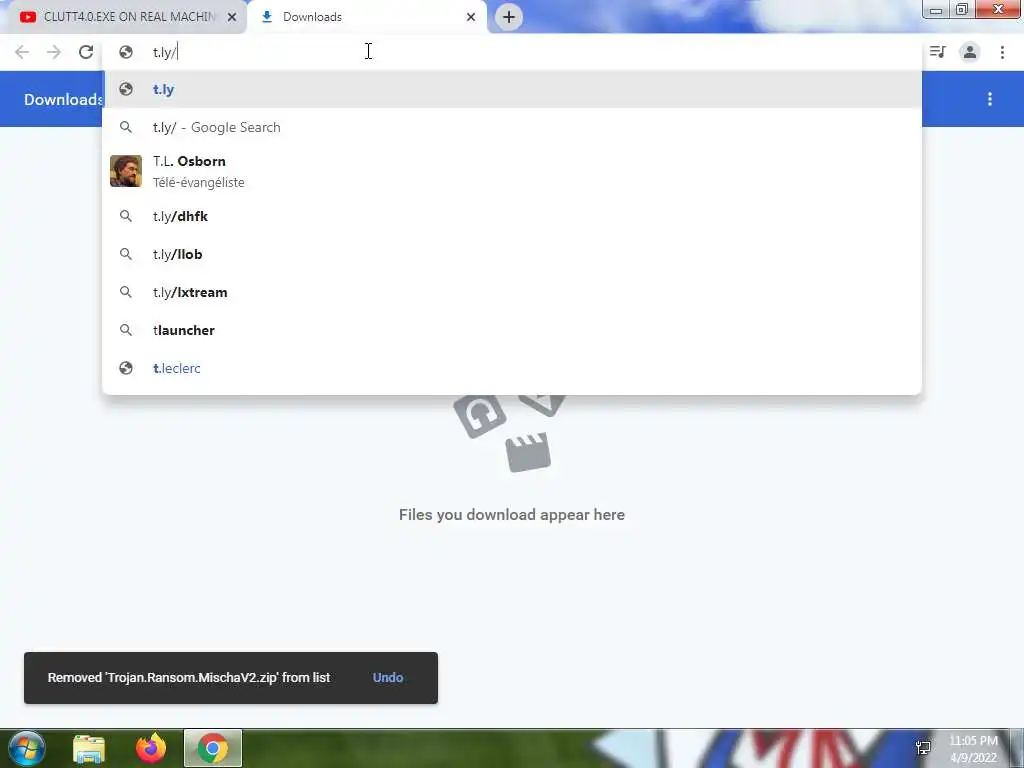Click the Chrome taskbar button
Image resolution: width=1024 pixels, height=768 pixels.
pyautogui.click(x=213, y=748)
